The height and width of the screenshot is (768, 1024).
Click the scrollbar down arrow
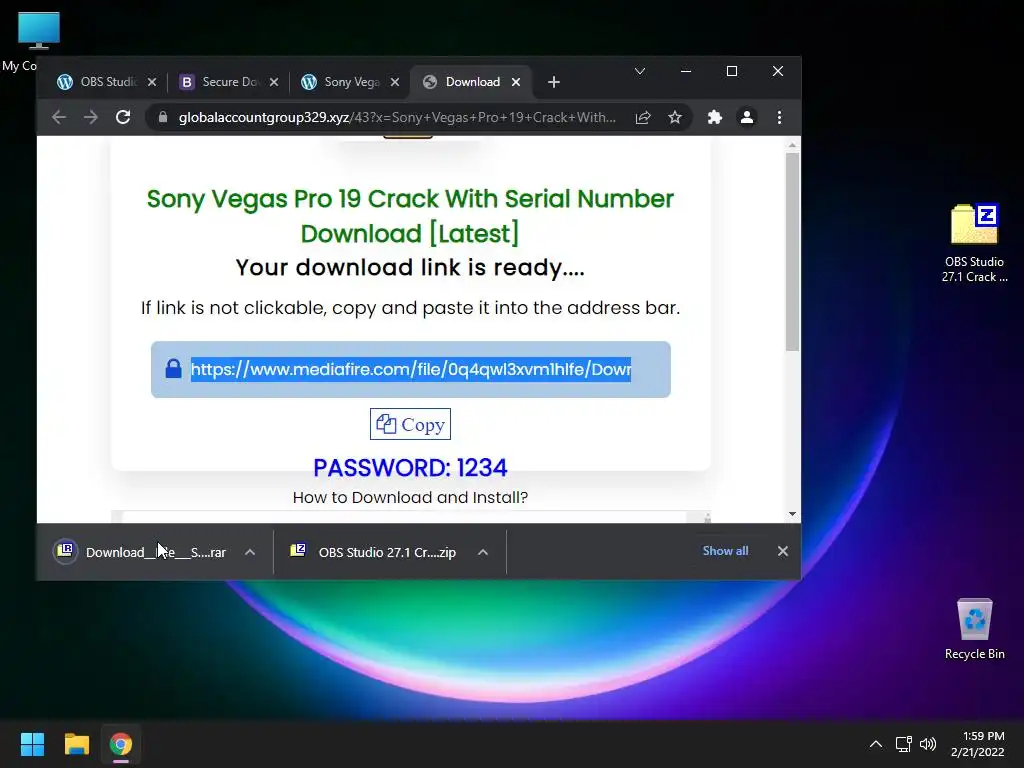792,514
